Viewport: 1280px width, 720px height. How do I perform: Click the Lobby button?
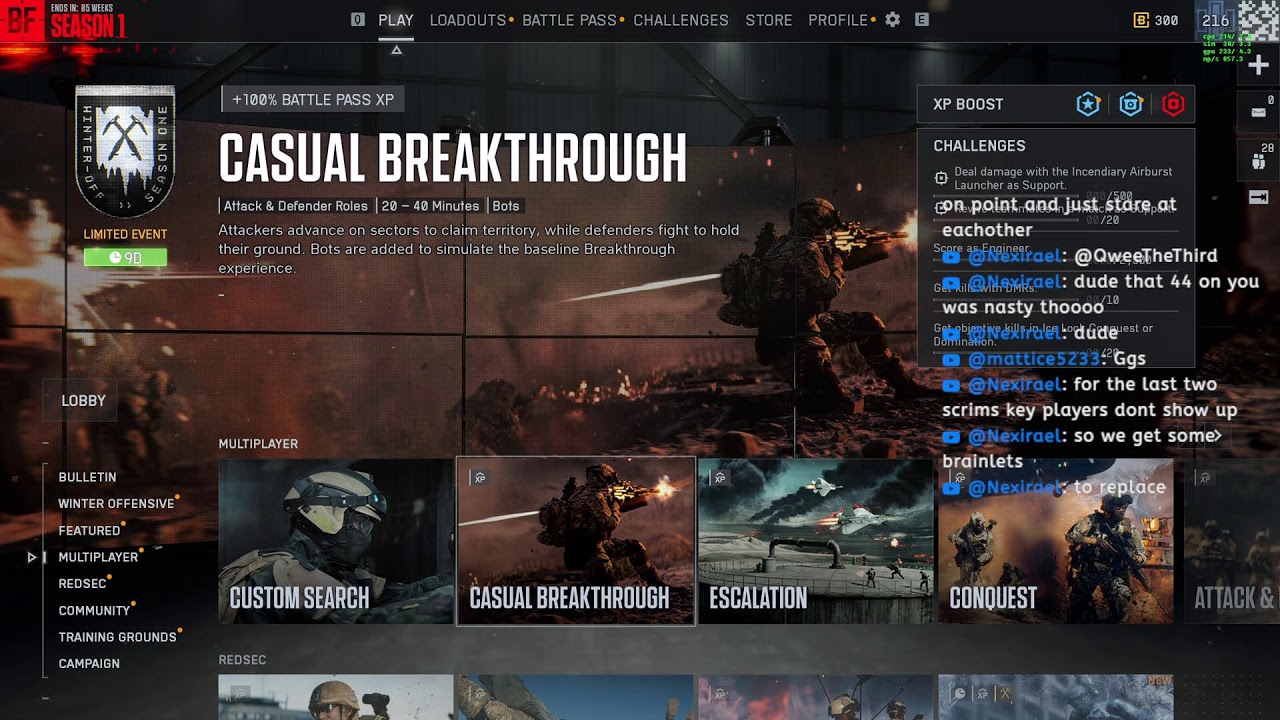coord(84,400)
